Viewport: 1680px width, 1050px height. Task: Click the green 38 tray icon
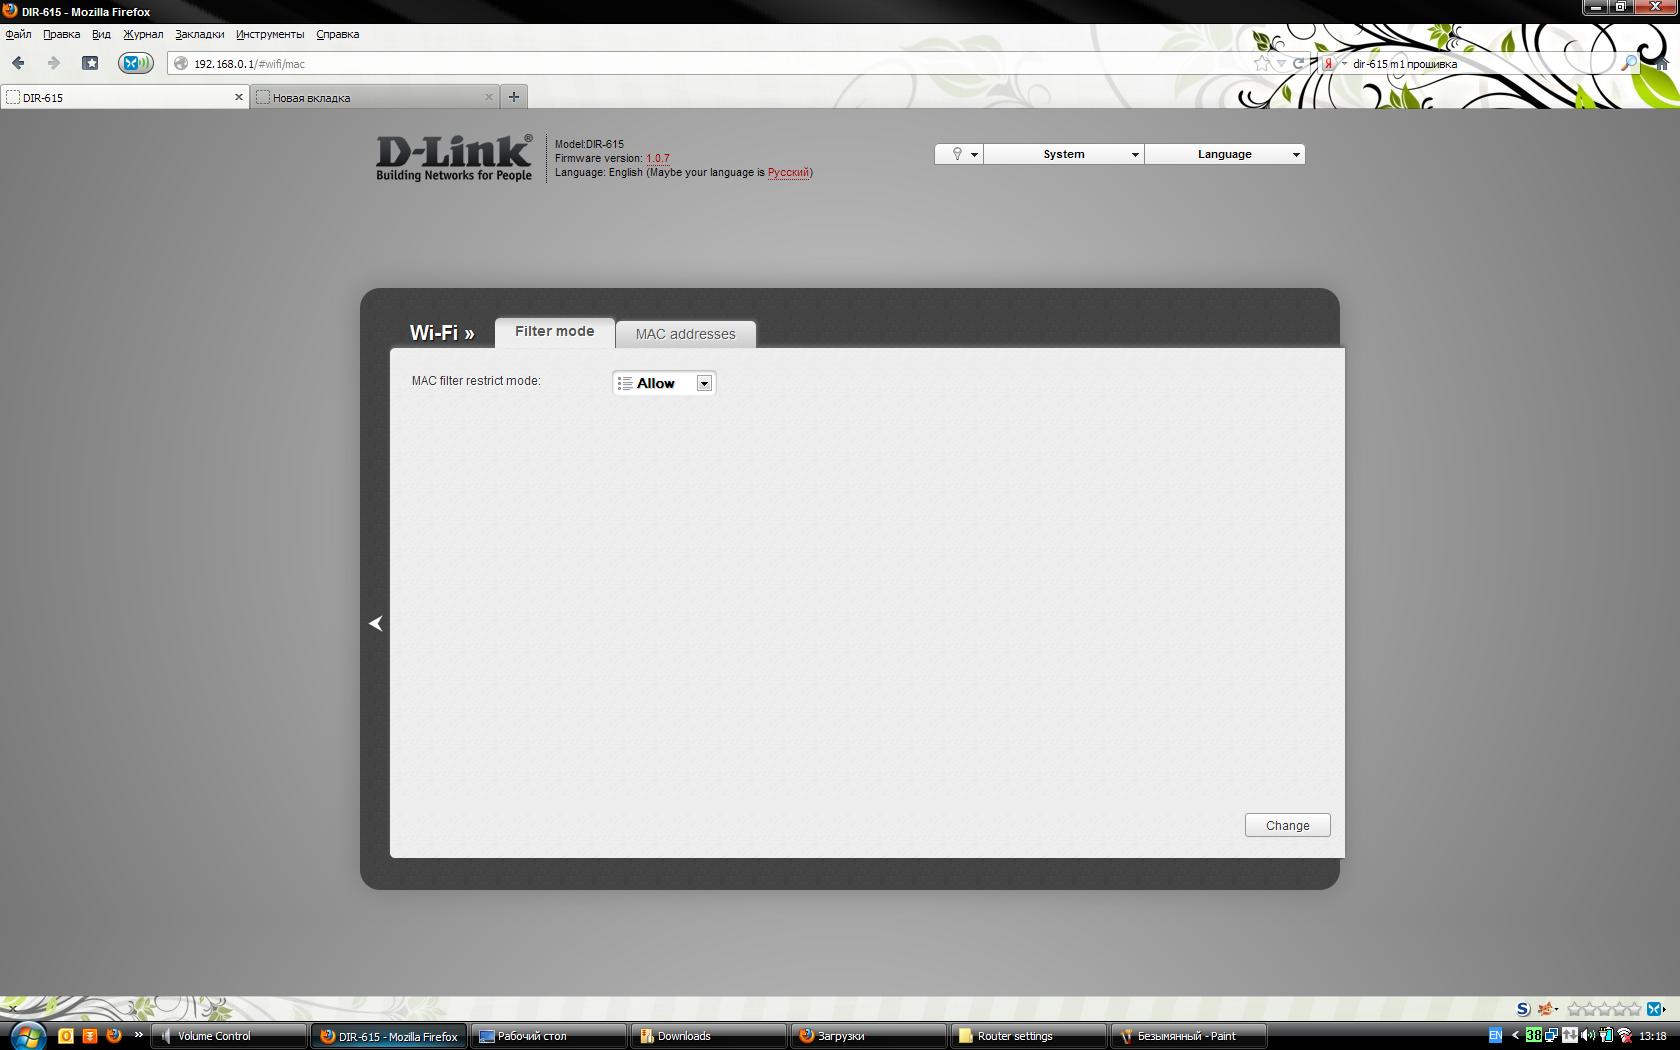(x=1533, y=1036)
